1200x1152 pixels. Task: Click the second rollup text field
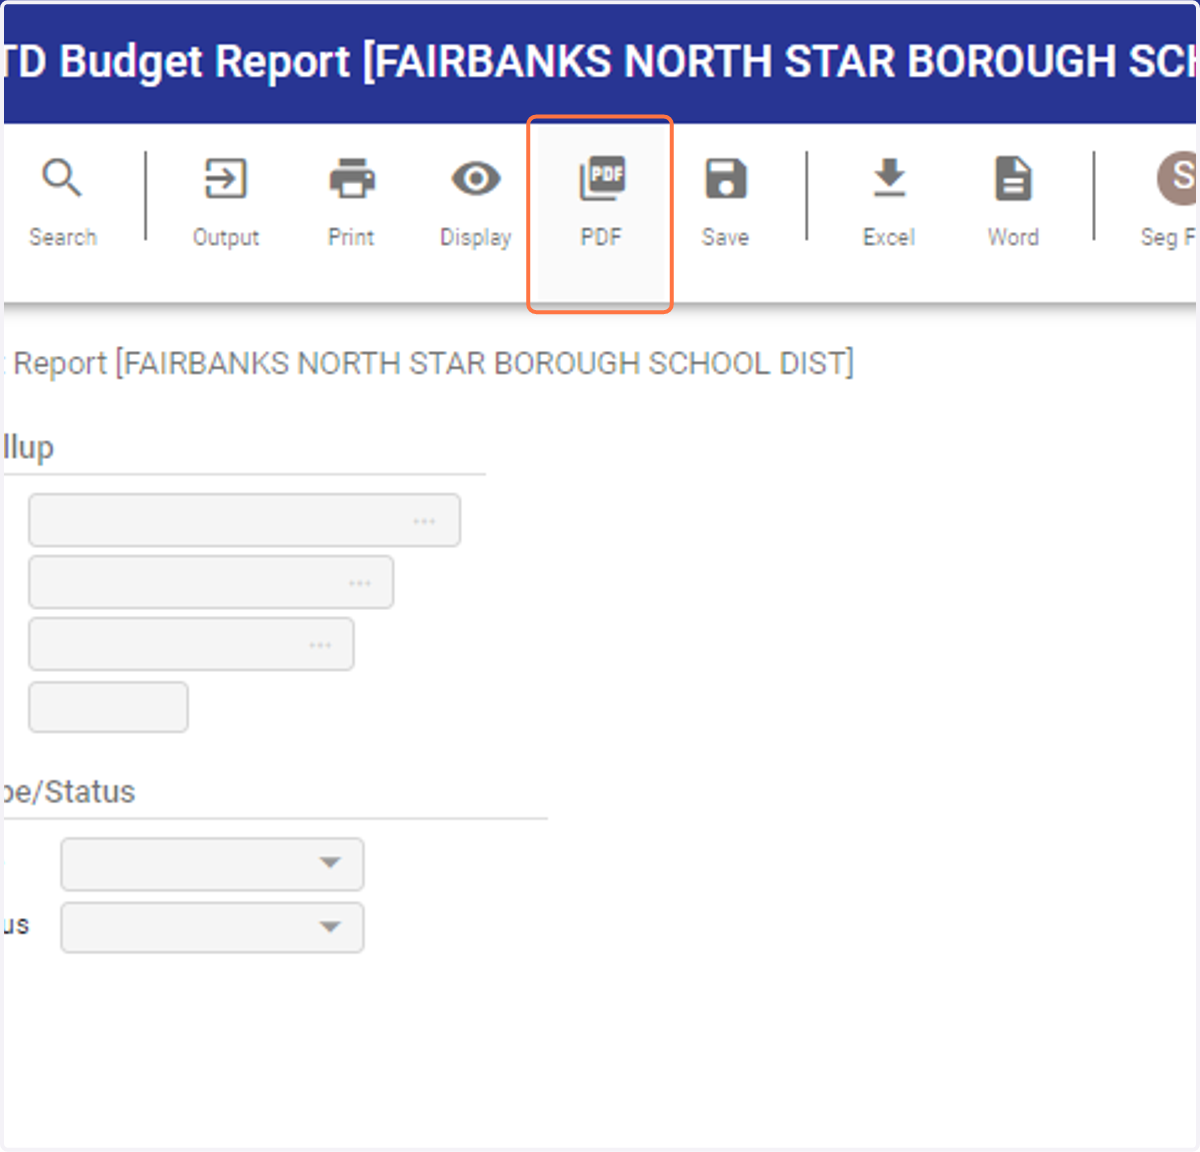coord(211,582)
